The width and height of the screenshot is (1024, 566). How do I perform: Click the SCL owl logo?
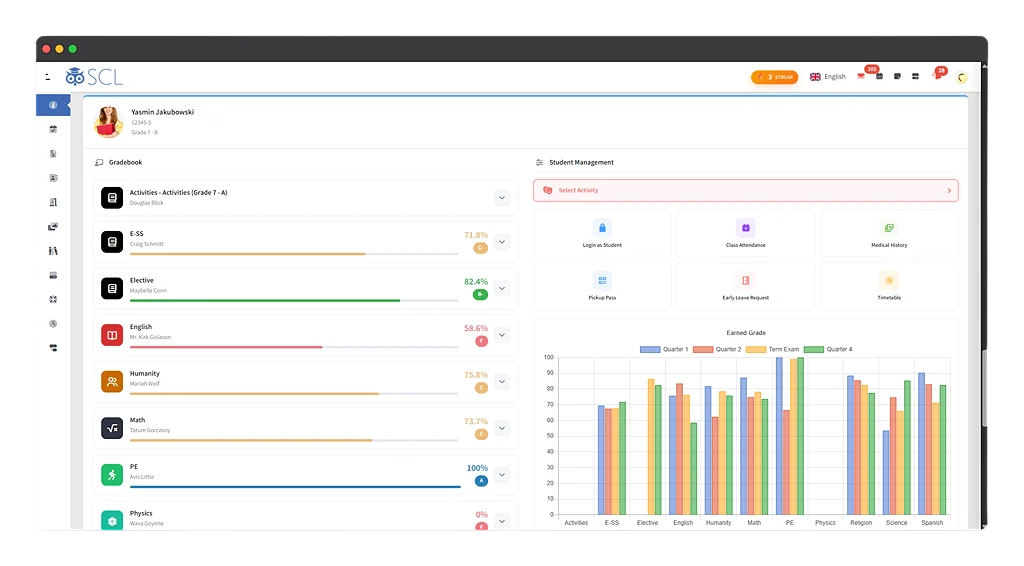(94, 77)
